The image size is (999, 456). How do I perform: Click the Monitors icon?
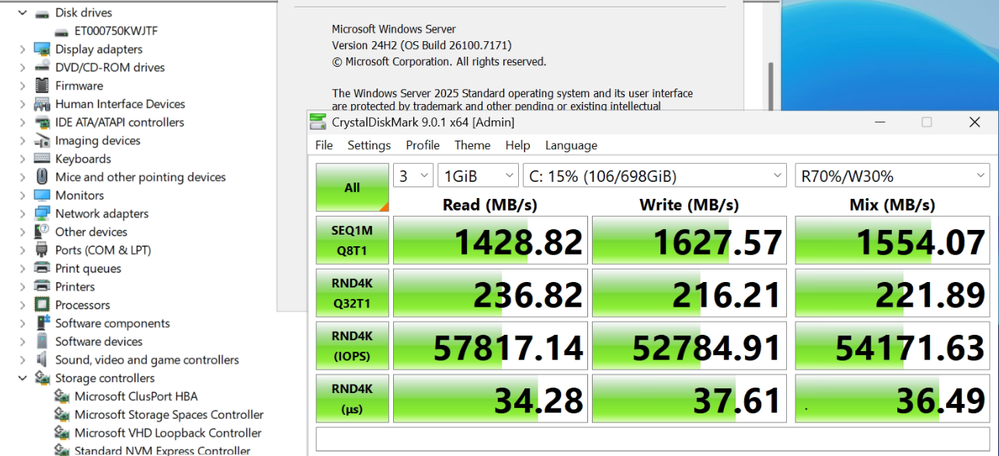click(x=42, y=196)
